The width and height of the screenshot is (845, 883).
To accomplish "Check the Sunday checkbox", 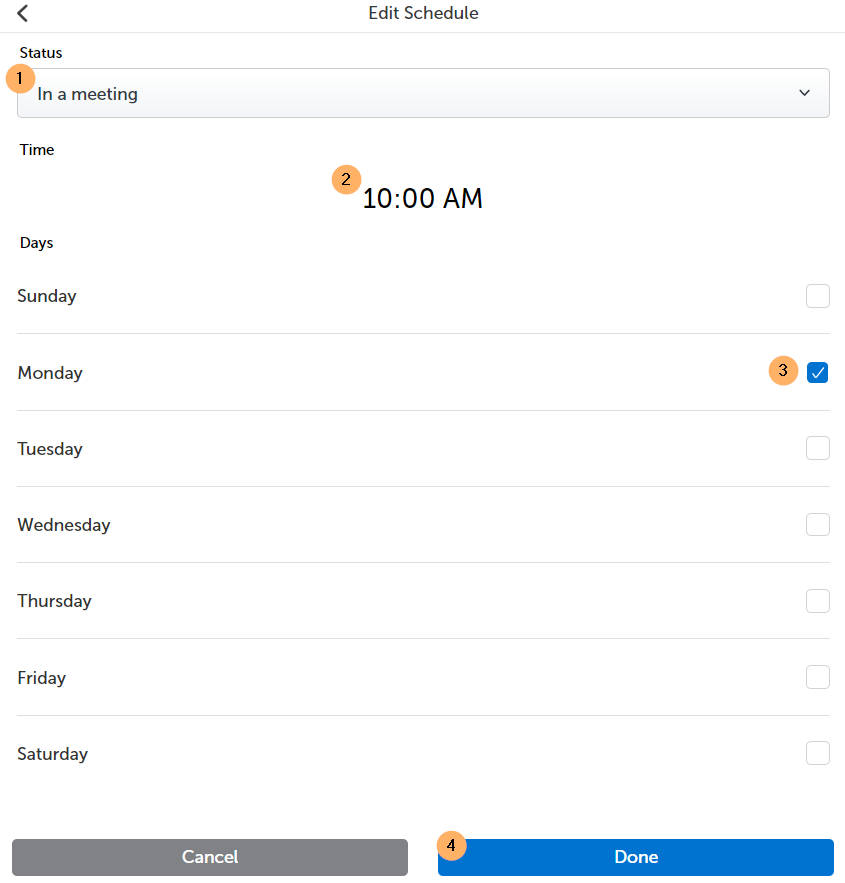I will point(817,296).
